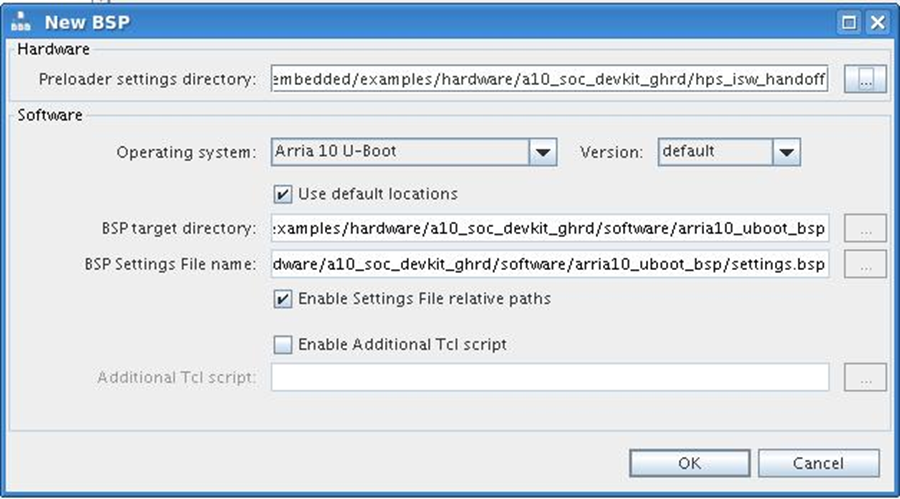
Task: Disable Enable Settings File relative paths
Action: pyautogui.click(x=282, y=298)
